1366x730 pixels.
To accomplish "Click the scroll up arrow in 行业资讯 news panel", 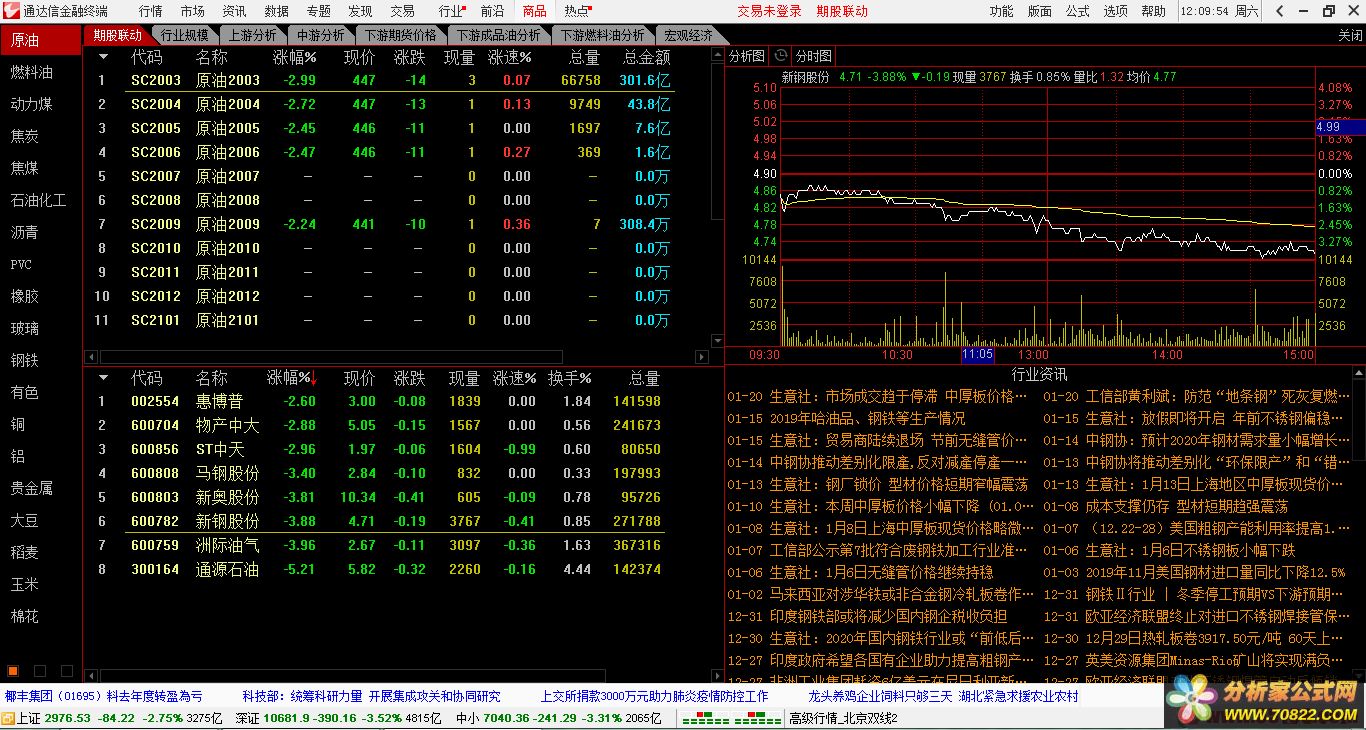I will [1358, 374].
